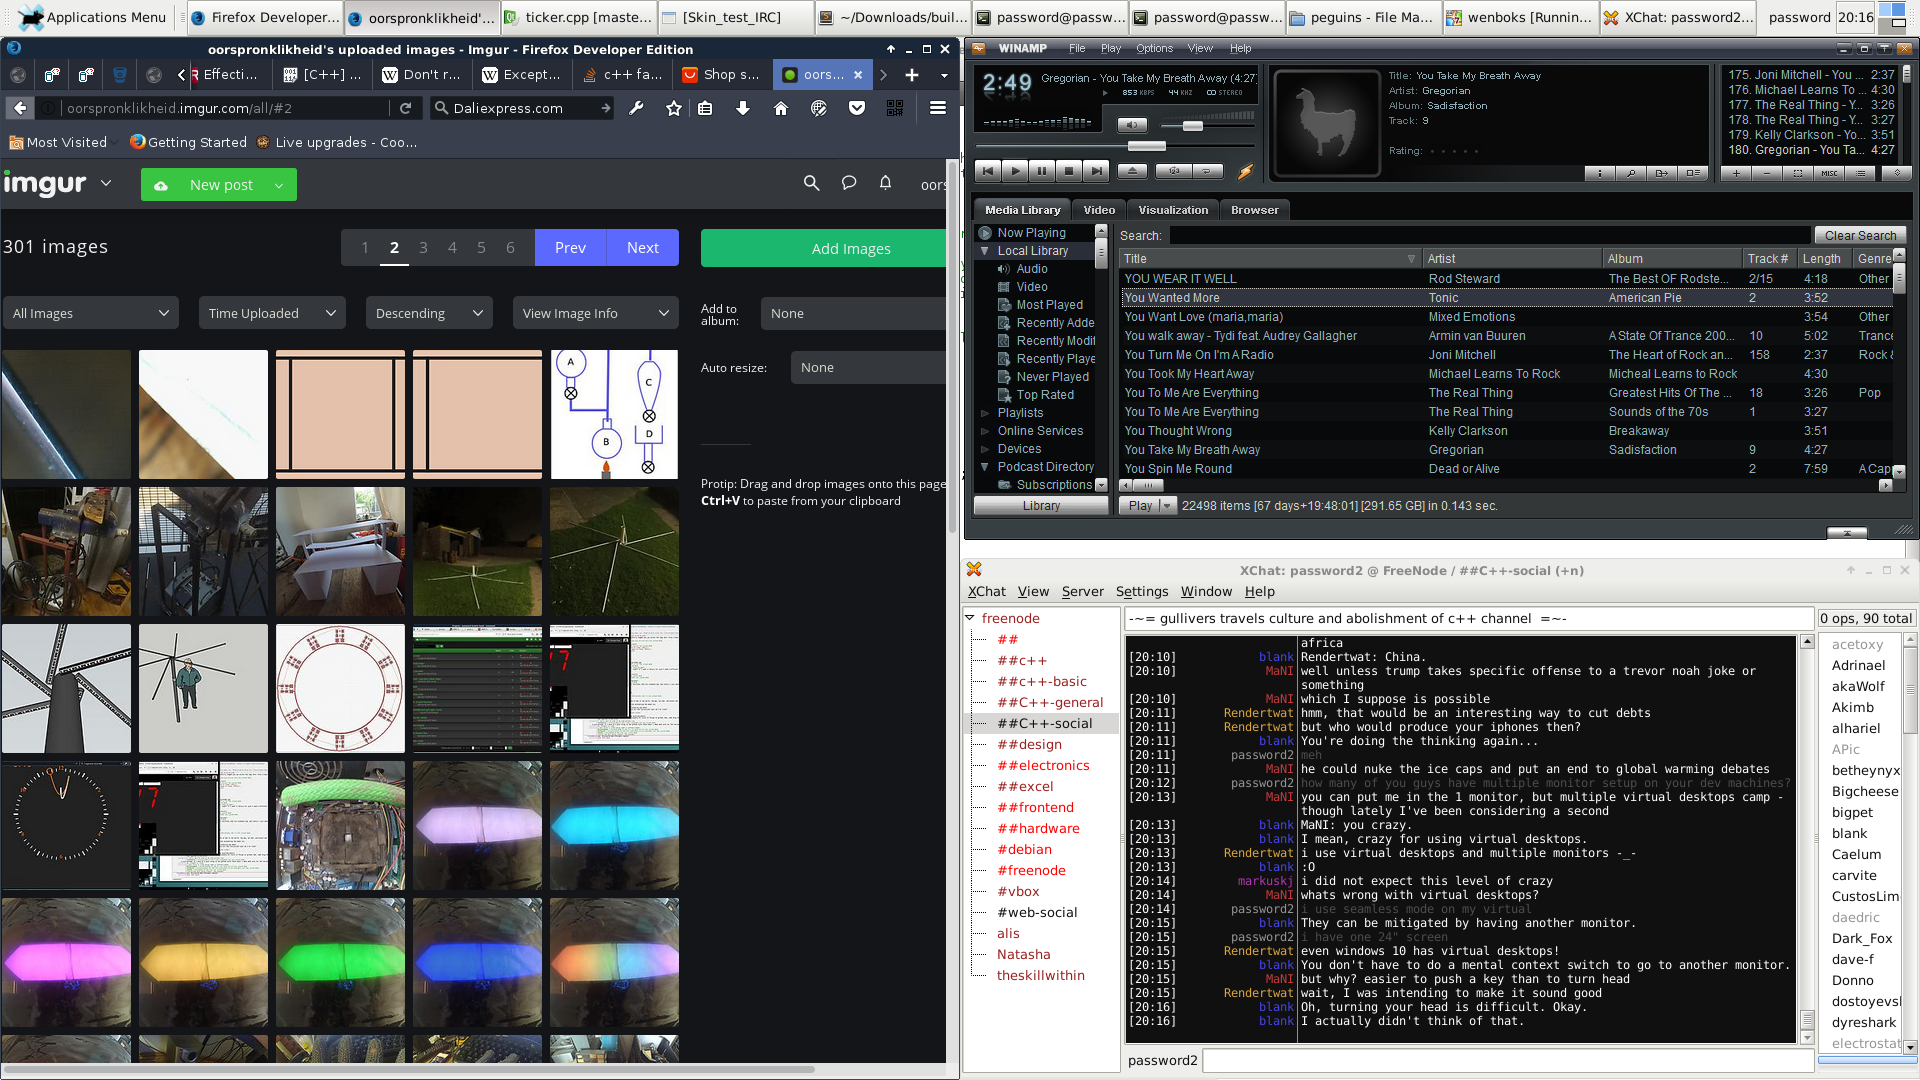Expand the Playlists node in Winamp library
Viewport: 1920px width, 1080px height.
(985, 413)
